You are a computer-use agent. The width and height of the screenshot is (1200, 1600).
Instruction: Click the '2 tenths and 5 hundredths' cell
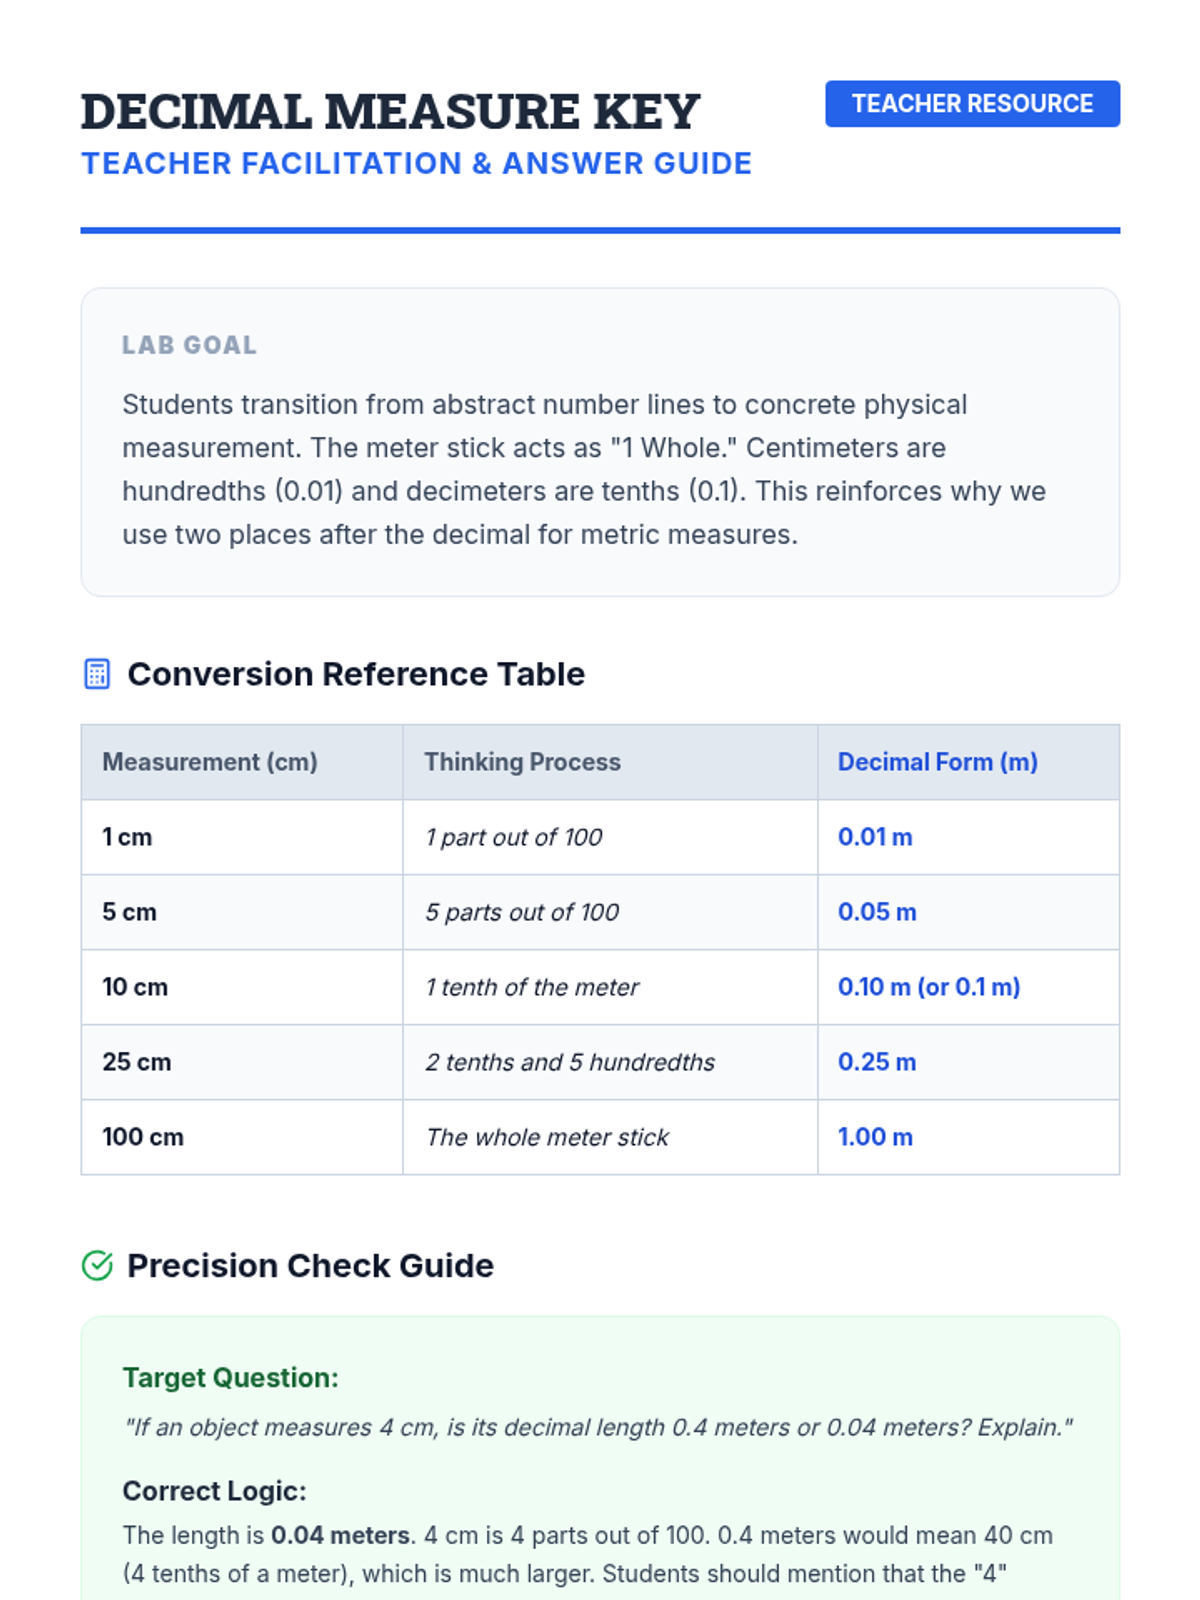coord(570,1062)
